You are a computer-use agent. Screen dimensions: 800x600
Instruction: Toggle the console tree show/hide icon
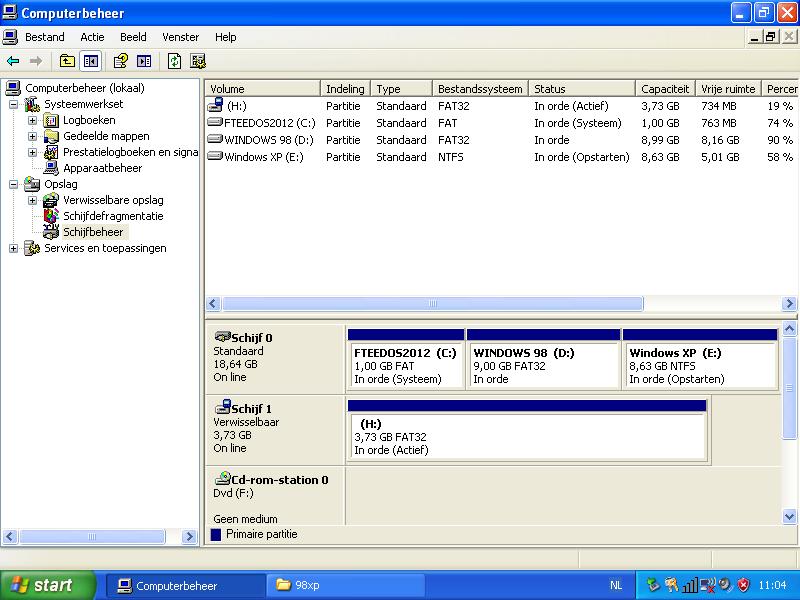[x=91, y=62]
